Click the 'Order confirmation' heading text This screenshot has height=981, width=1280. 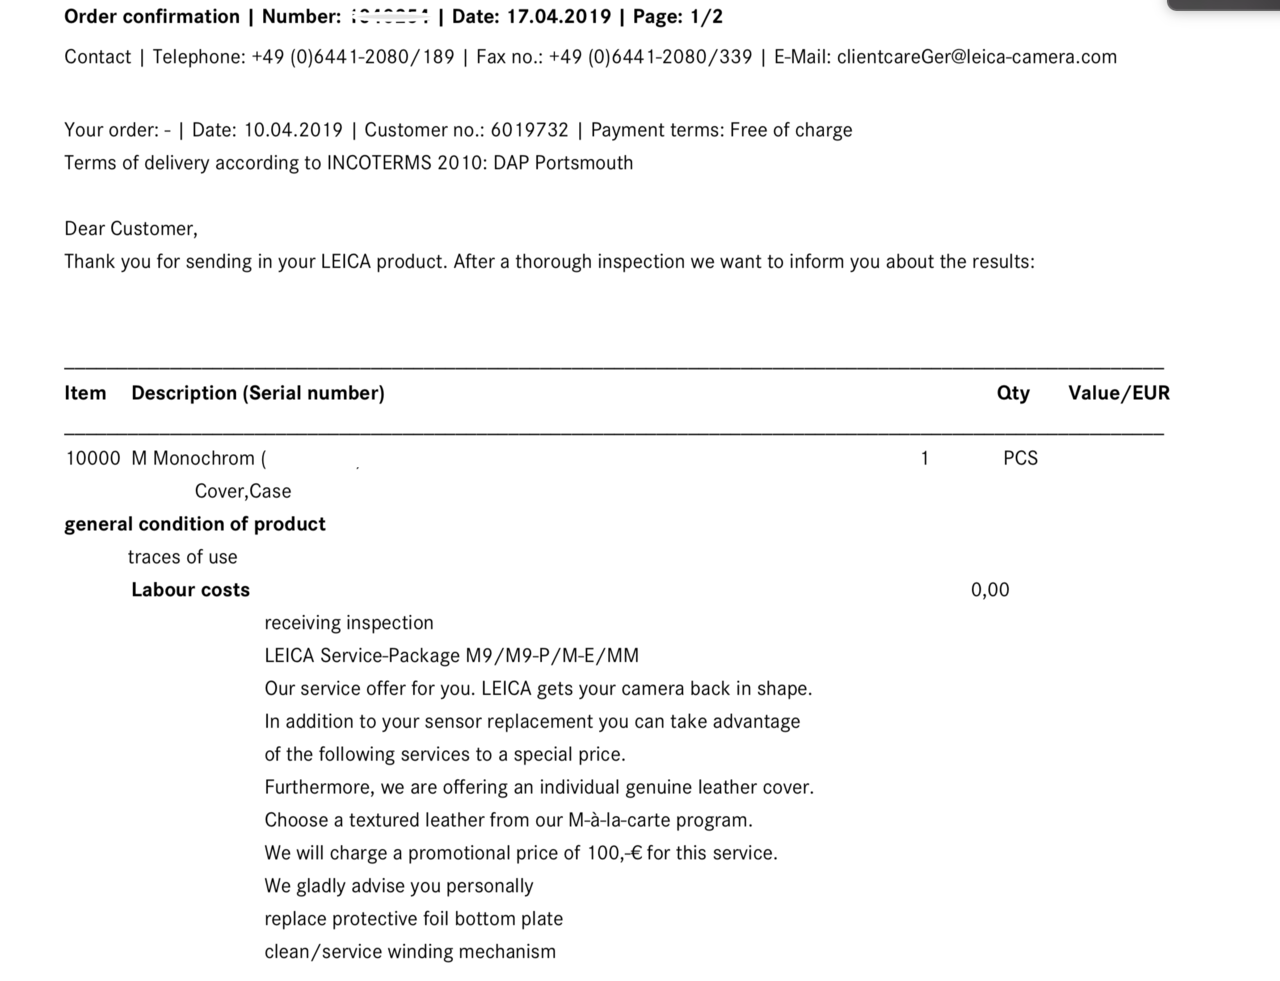(152, 17)
